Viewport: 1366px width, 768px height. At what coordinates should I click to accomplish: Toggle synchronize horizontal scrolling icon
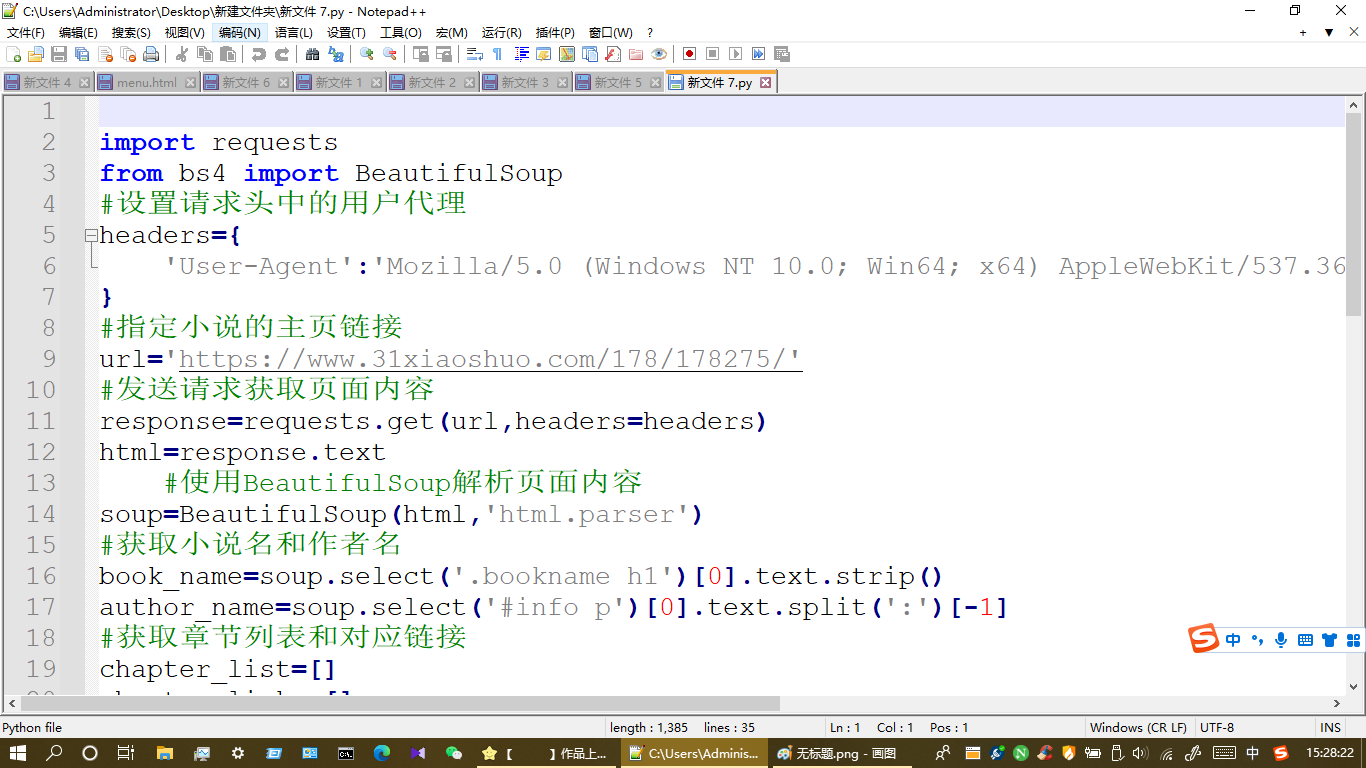443,54
